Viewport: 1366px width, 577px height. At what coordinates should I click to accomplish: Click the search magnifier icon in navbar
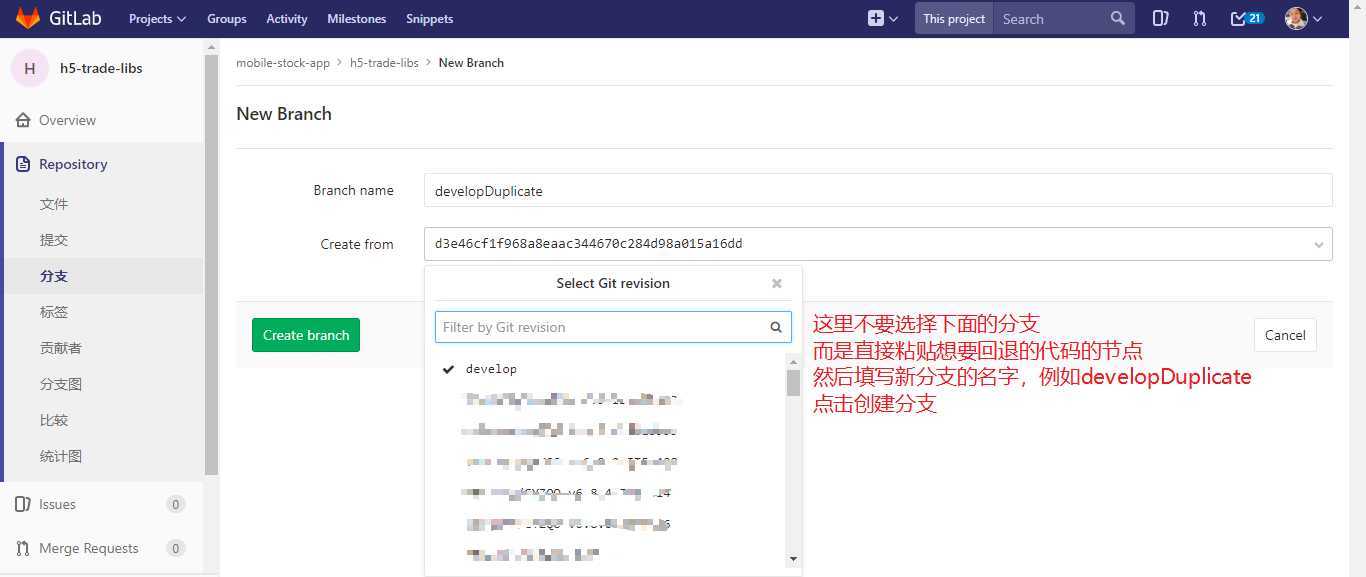click(x=1118, y=18)
